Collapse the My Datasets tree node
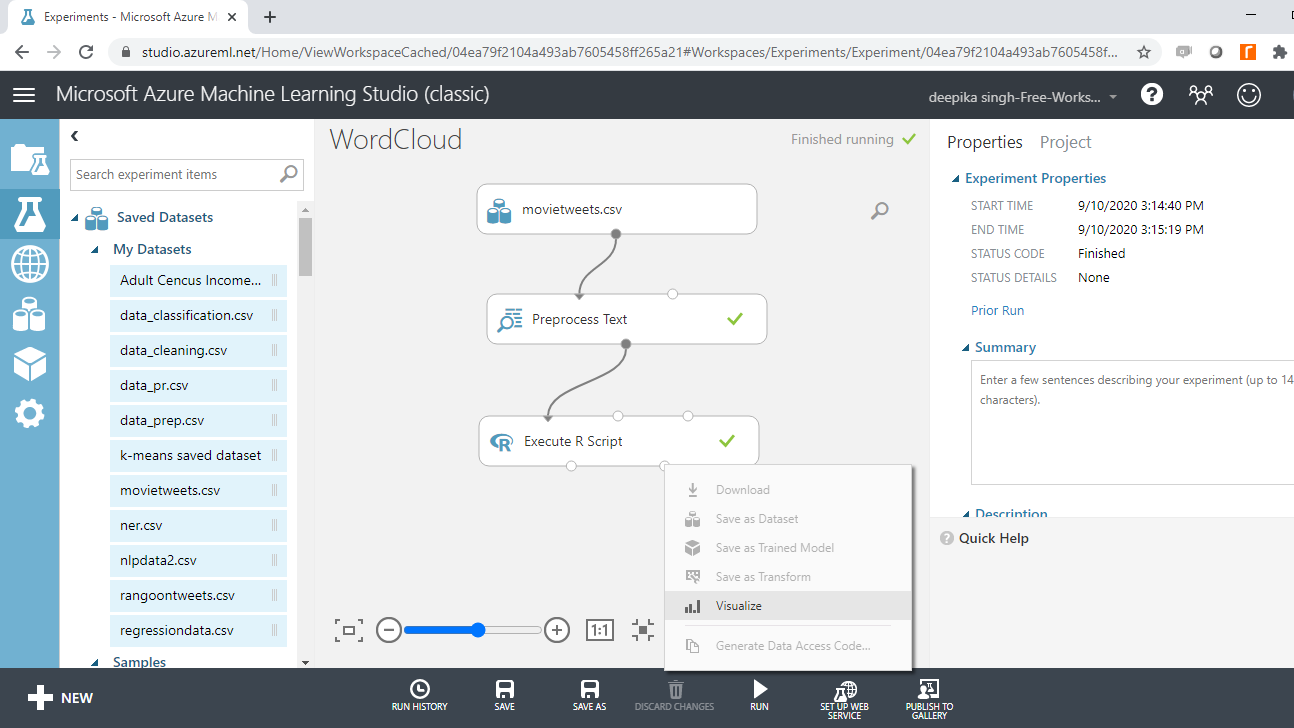The width and height of the screenshot is (1294, 728). point(95,250)
